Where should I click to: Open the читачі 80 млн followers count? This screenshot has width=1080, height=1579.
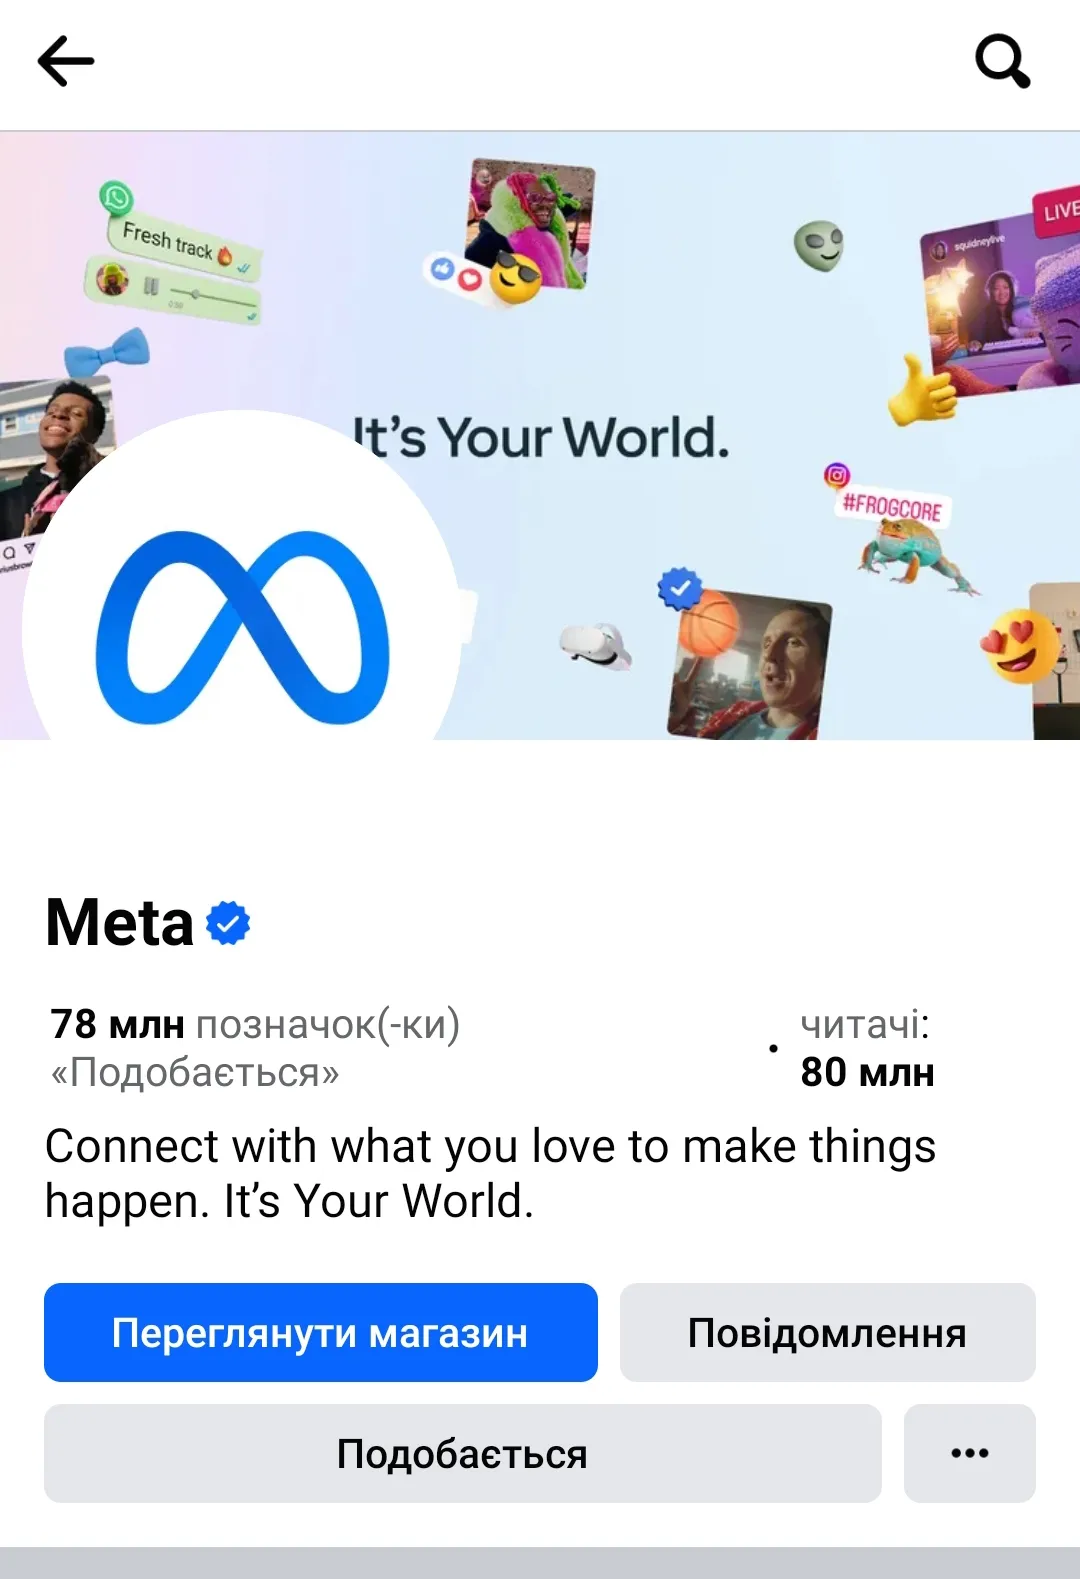point(867,1048)
